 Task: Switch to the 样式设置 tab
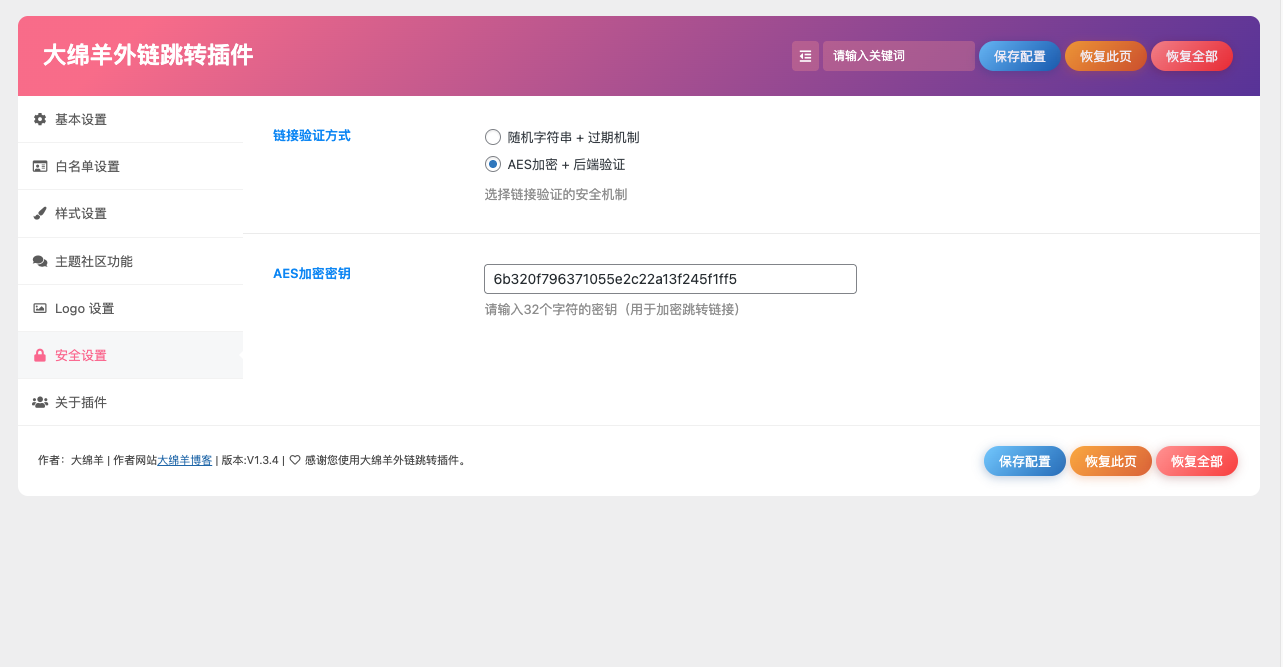tap(130, 213)
